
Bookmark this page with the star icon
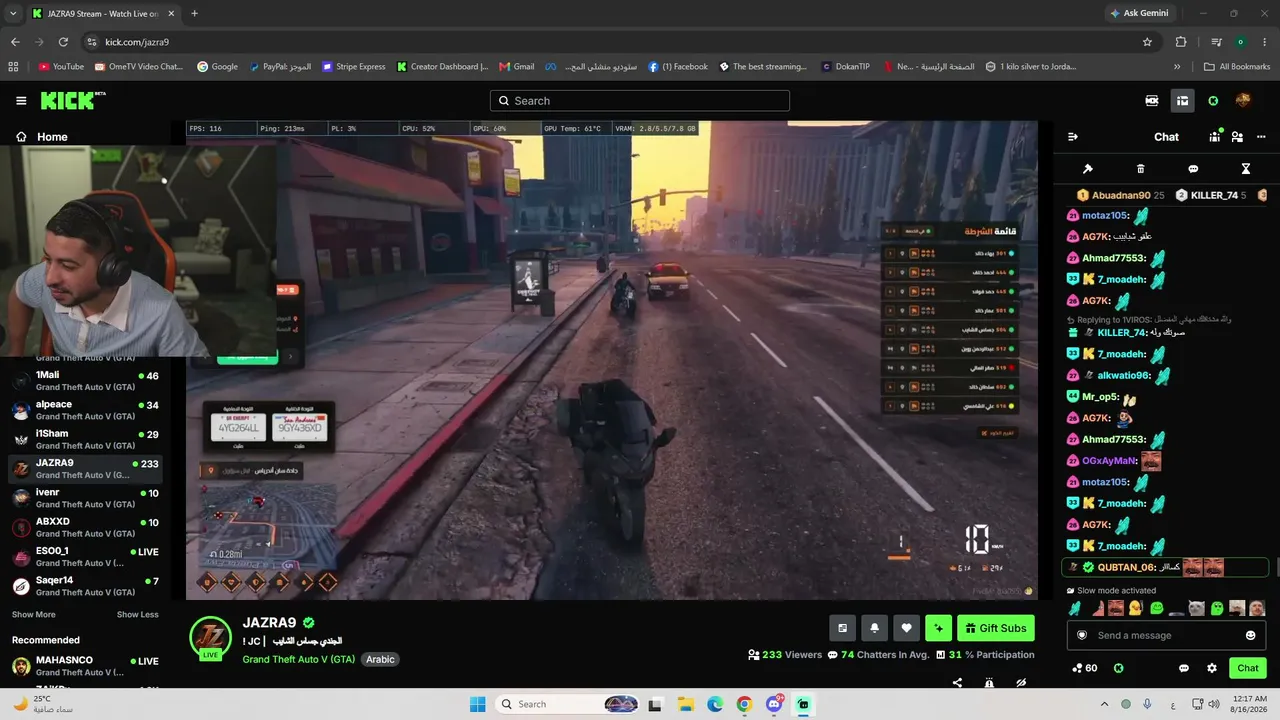(x=1147, y=42)
